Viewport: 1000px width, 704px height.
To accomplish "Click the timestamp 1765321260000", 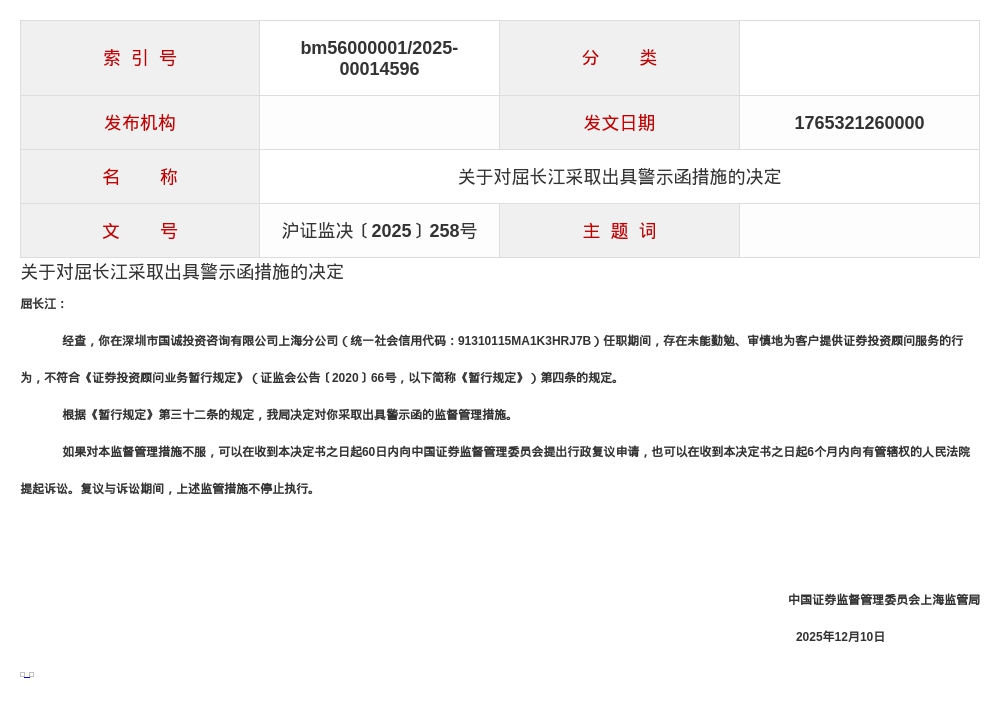I will point(859,122).
